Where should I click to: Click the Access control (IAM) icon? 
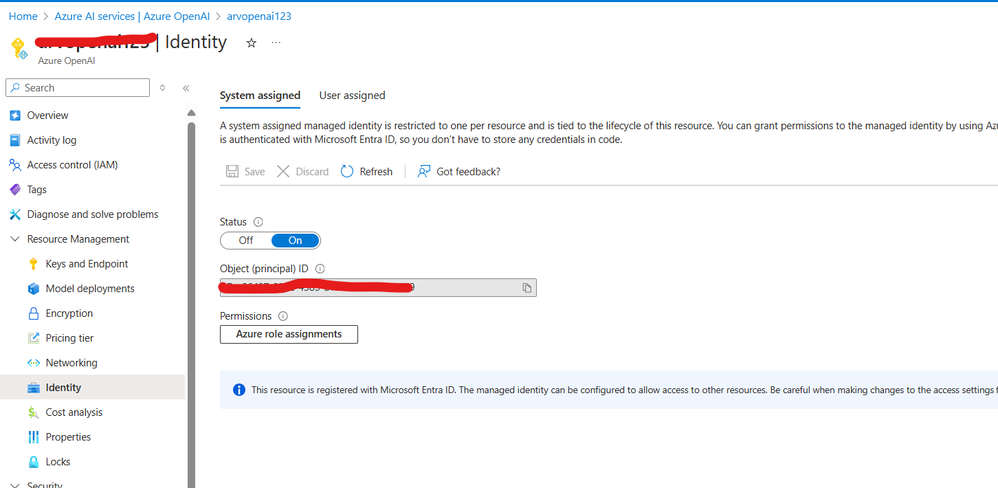pyautogui.click(x=15, y=165)
